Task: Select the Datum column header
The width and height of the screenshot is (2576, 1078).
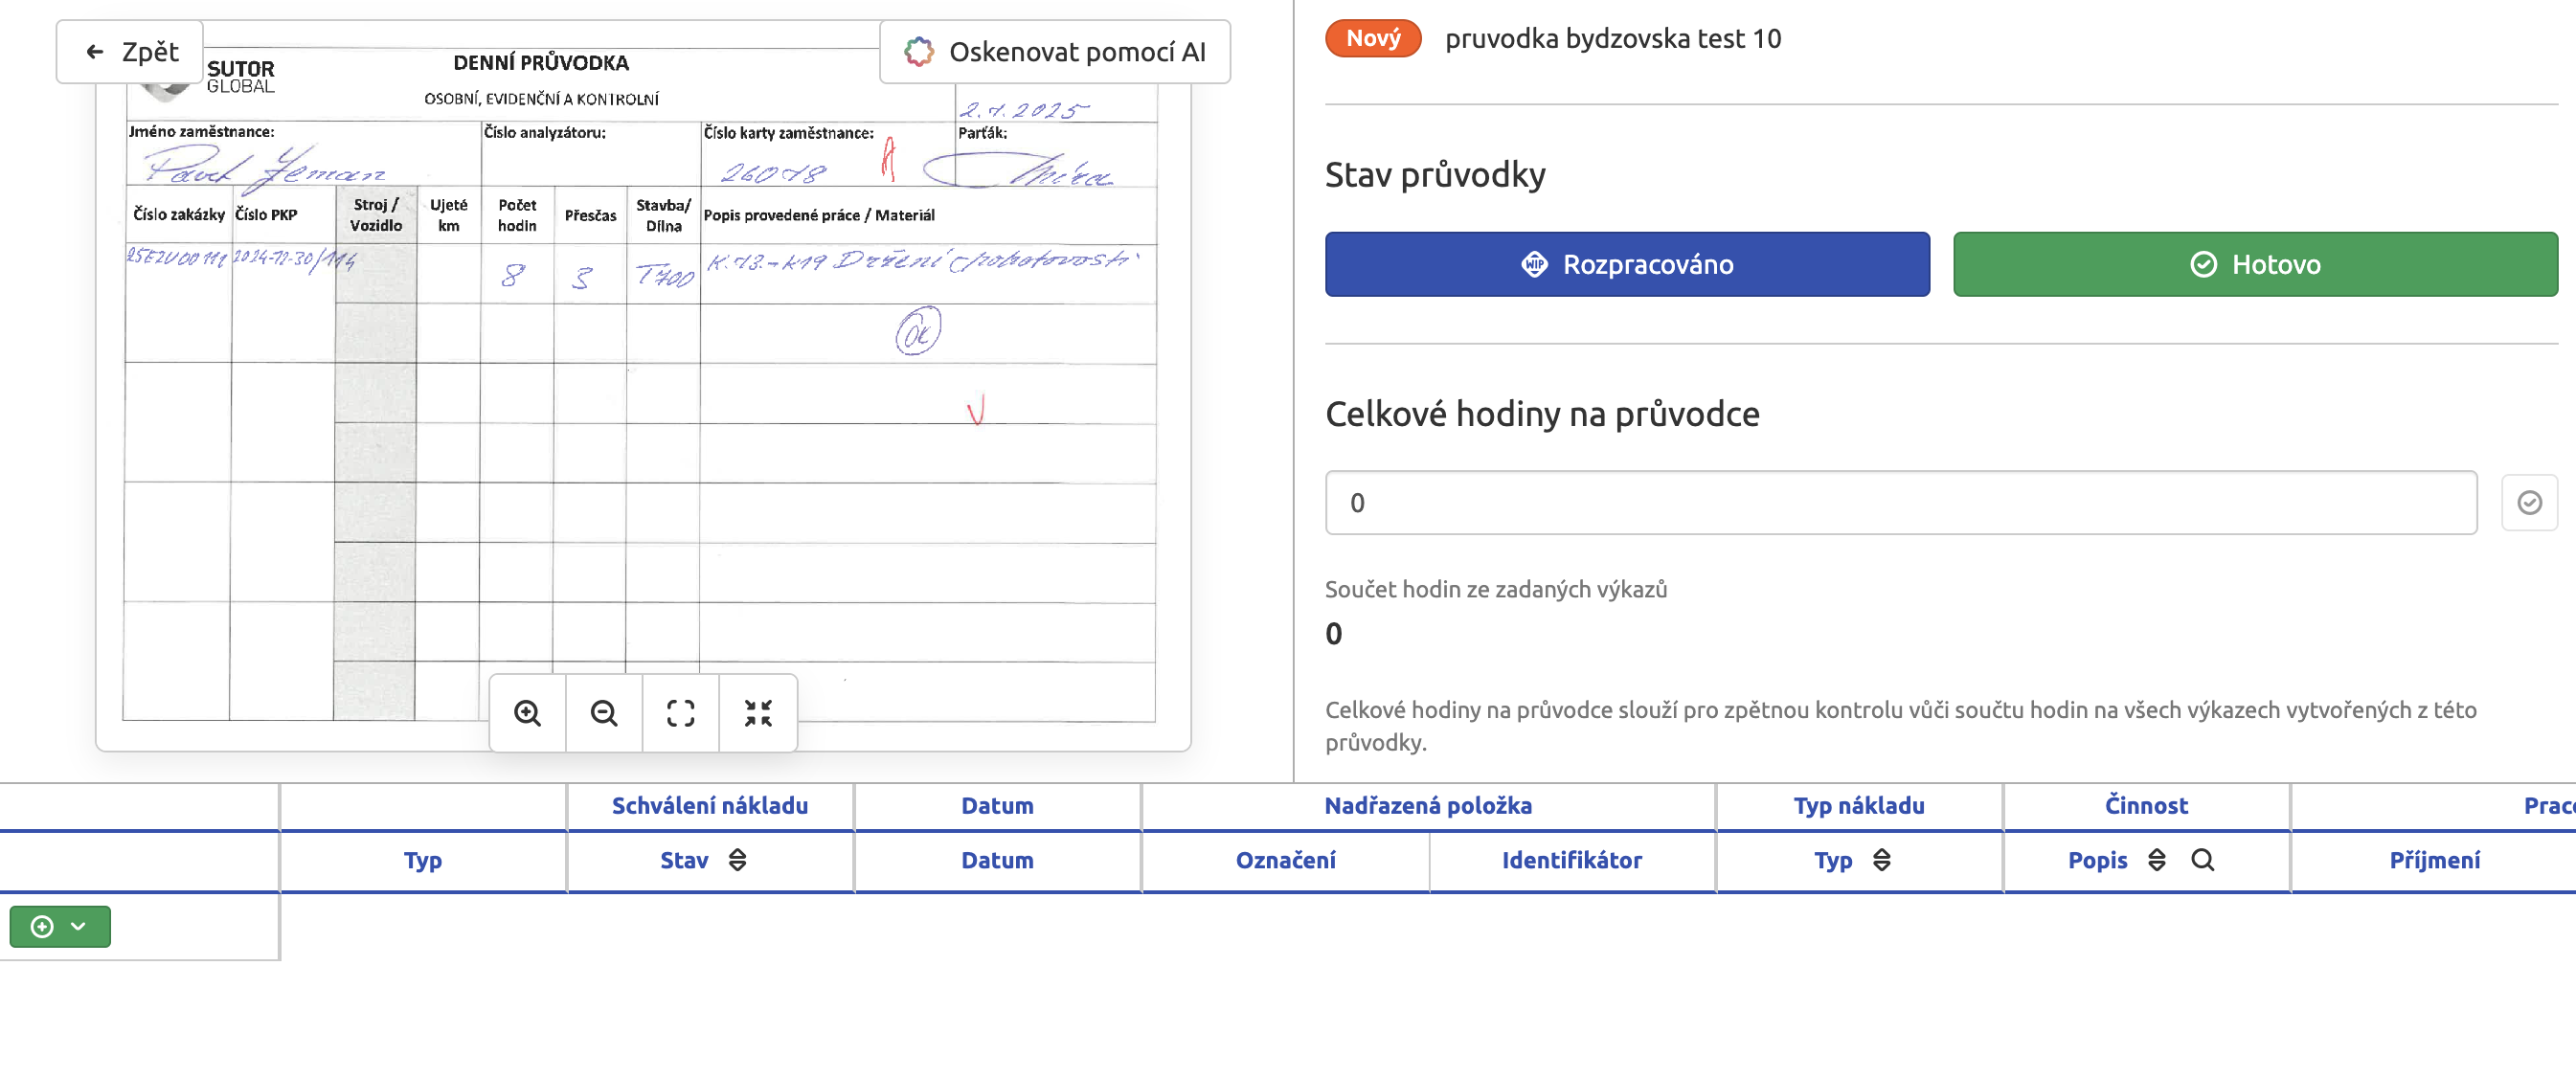Action: (x=997, y=860)
